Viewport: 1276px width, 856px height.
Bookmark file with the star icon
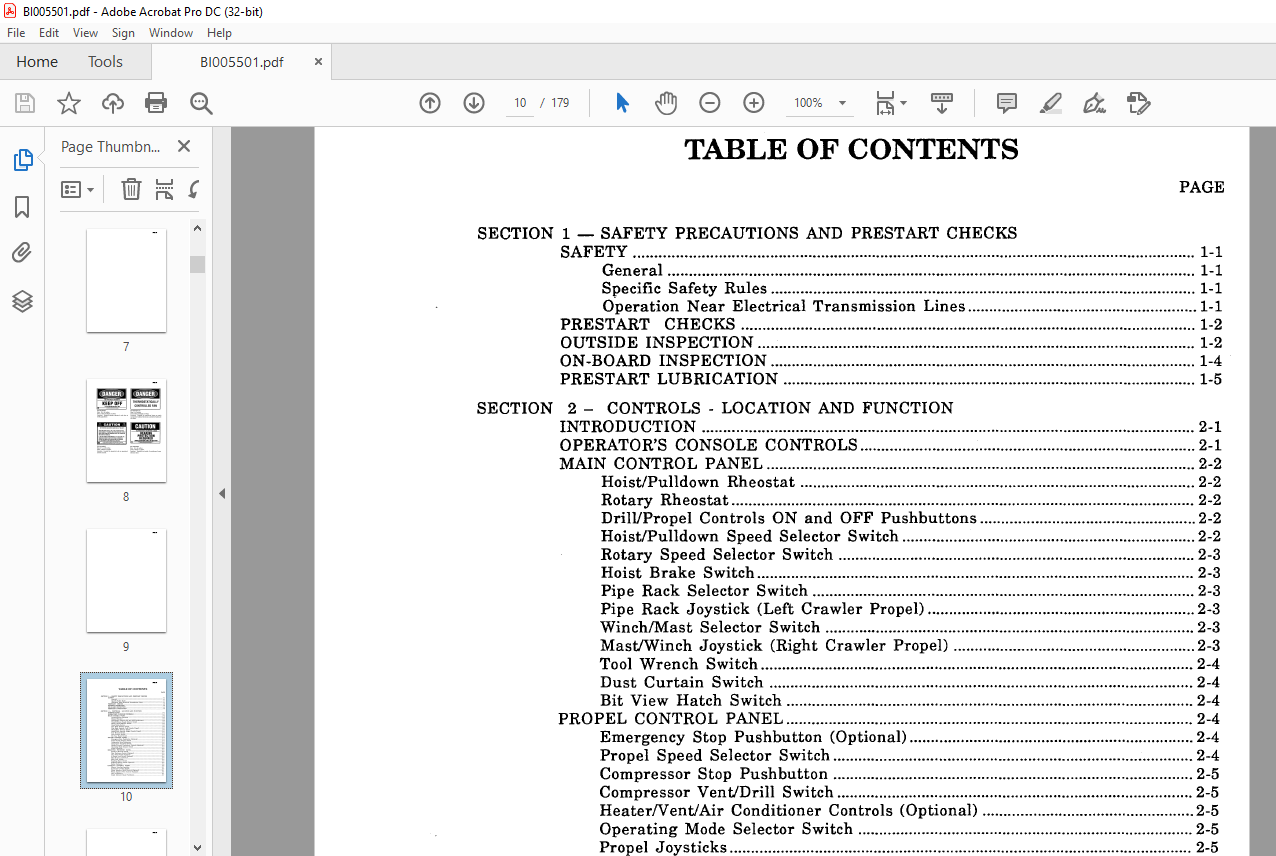coord(69,103)
